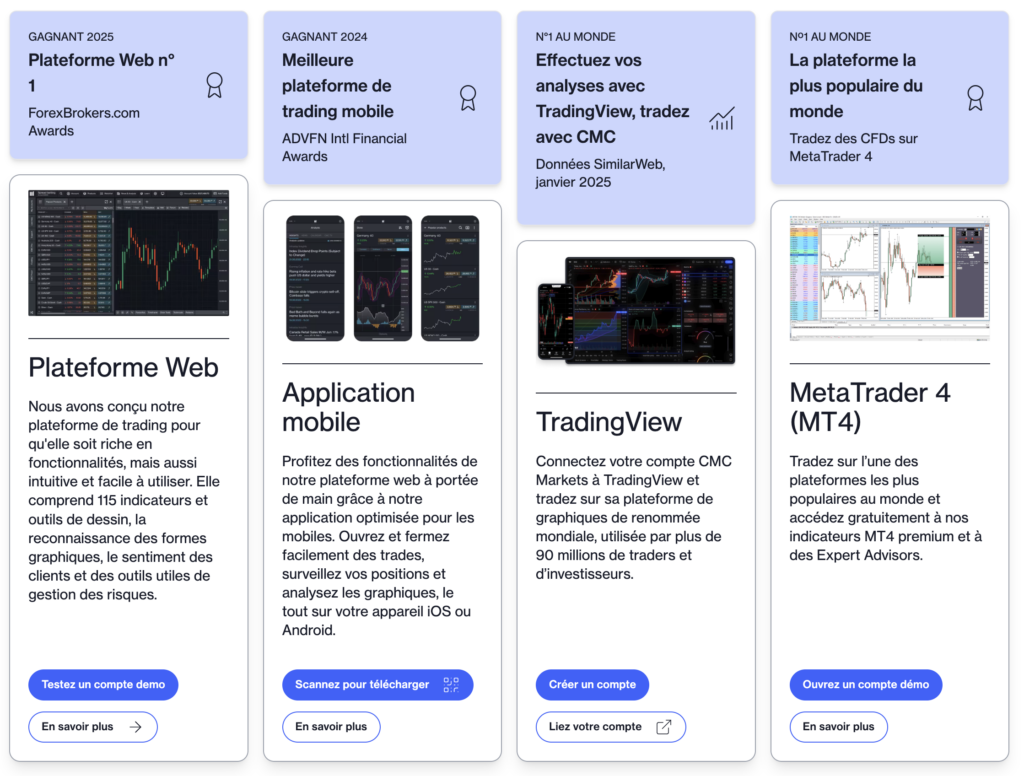Click Tradez des CFDs sur MetaTrader 4 text
The image size is (1024, 776).
[x=854, y=148]
